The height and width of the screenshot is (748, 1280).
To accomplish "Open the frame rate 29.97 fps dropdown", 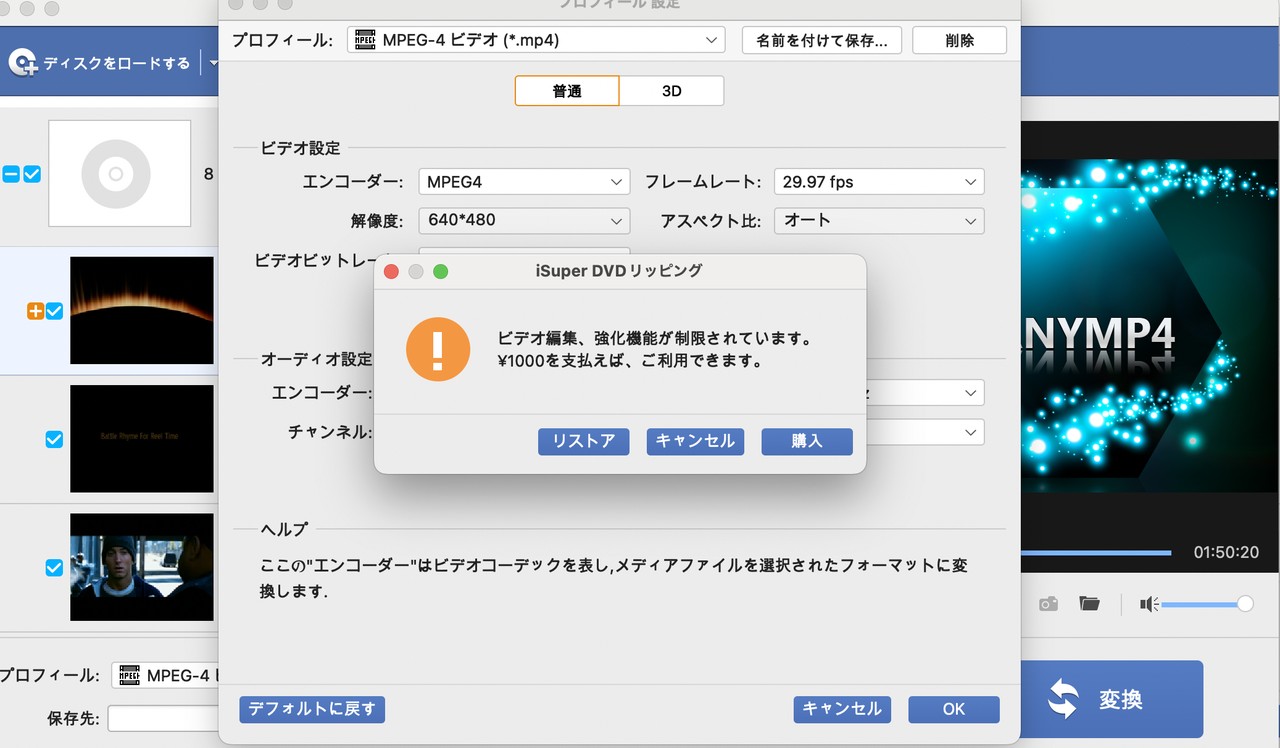I will coord(879,182).
